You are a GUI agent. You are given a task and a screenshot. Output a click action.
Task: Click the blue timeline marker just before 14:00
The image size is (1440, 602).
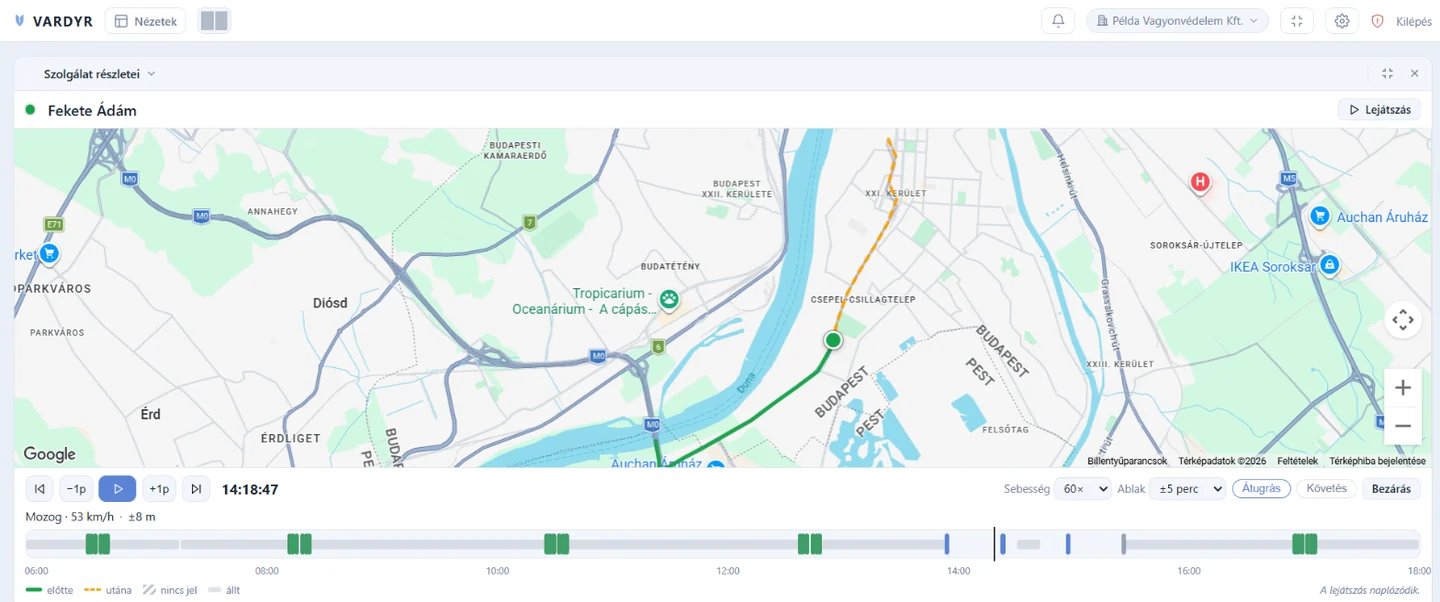tap(946, 544)
